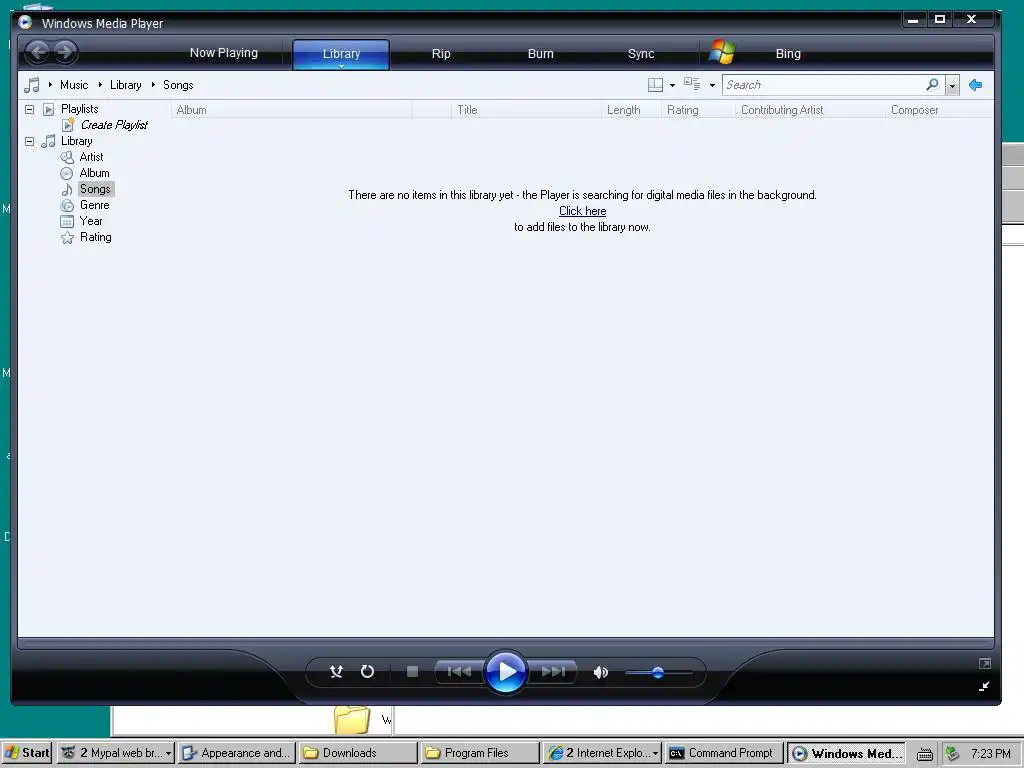The width and height of the screenshot is (1024, 768).
Task: Switch to Command Prompt taskbar window
Action: coord(724,753)
